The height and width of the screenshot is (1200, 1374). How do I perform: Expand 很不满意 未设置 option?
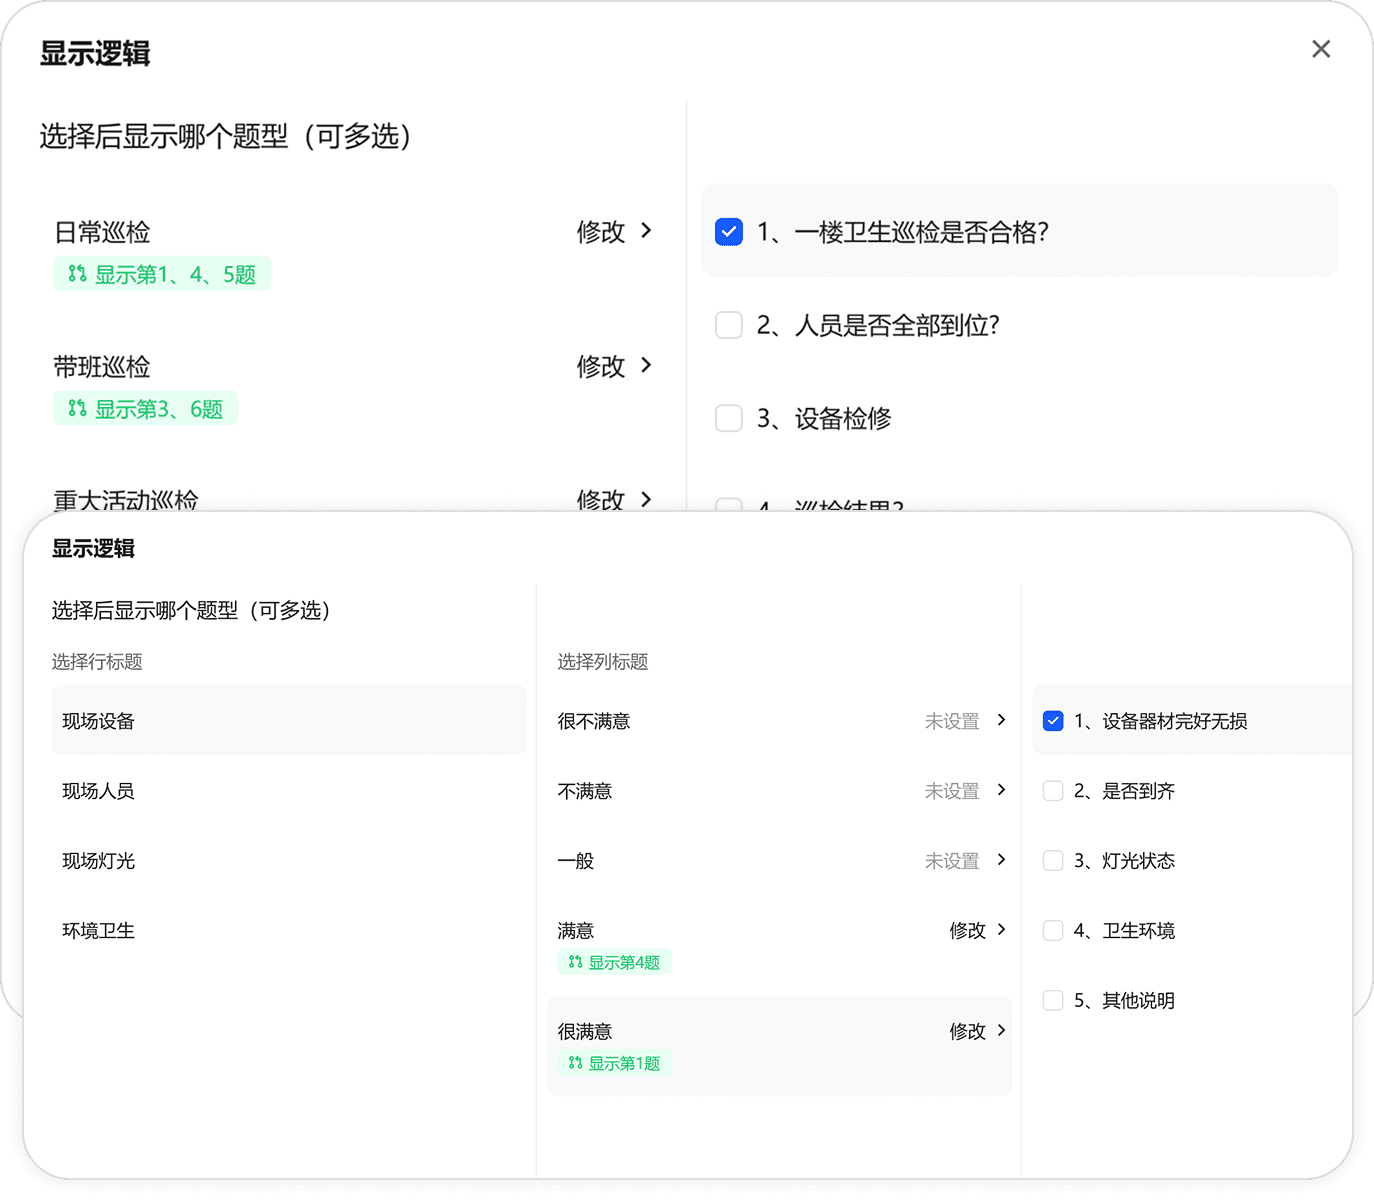(x=1001, y=721)
